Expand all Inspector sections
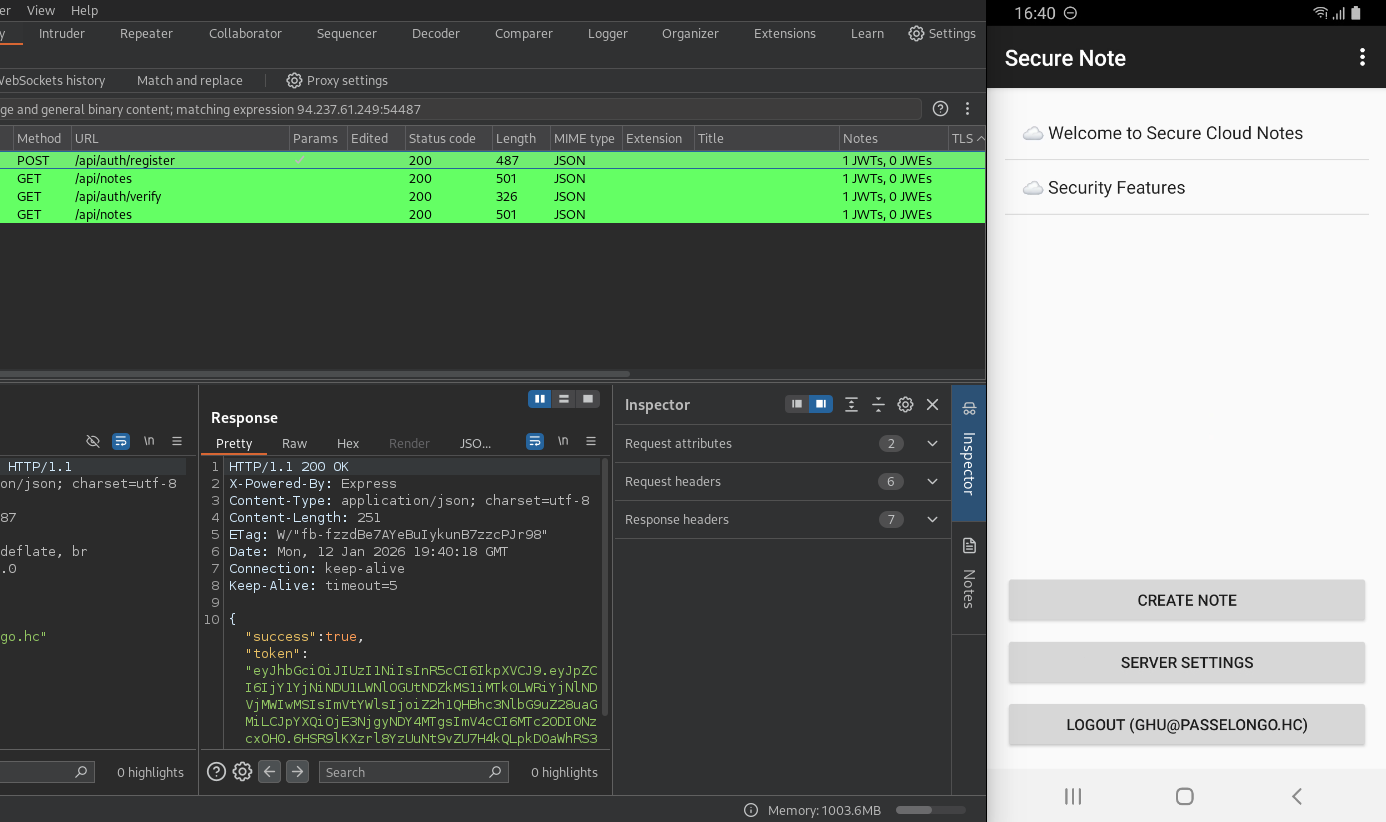 pos(851,405)
